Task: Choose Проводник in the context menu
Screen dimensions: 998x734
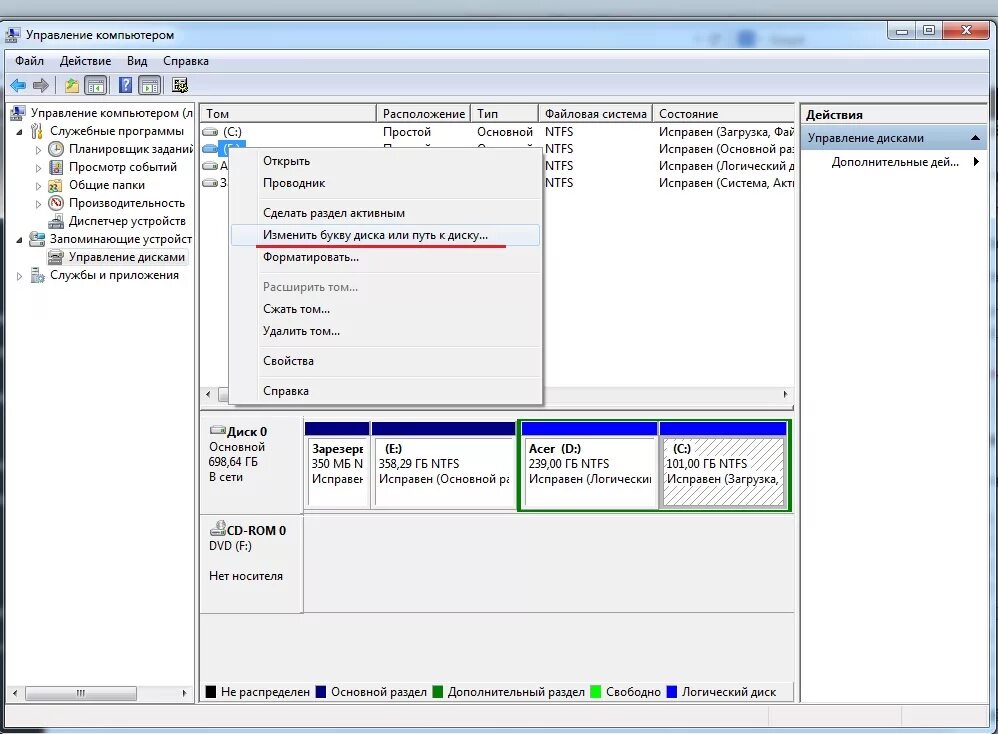Action: 385,183
